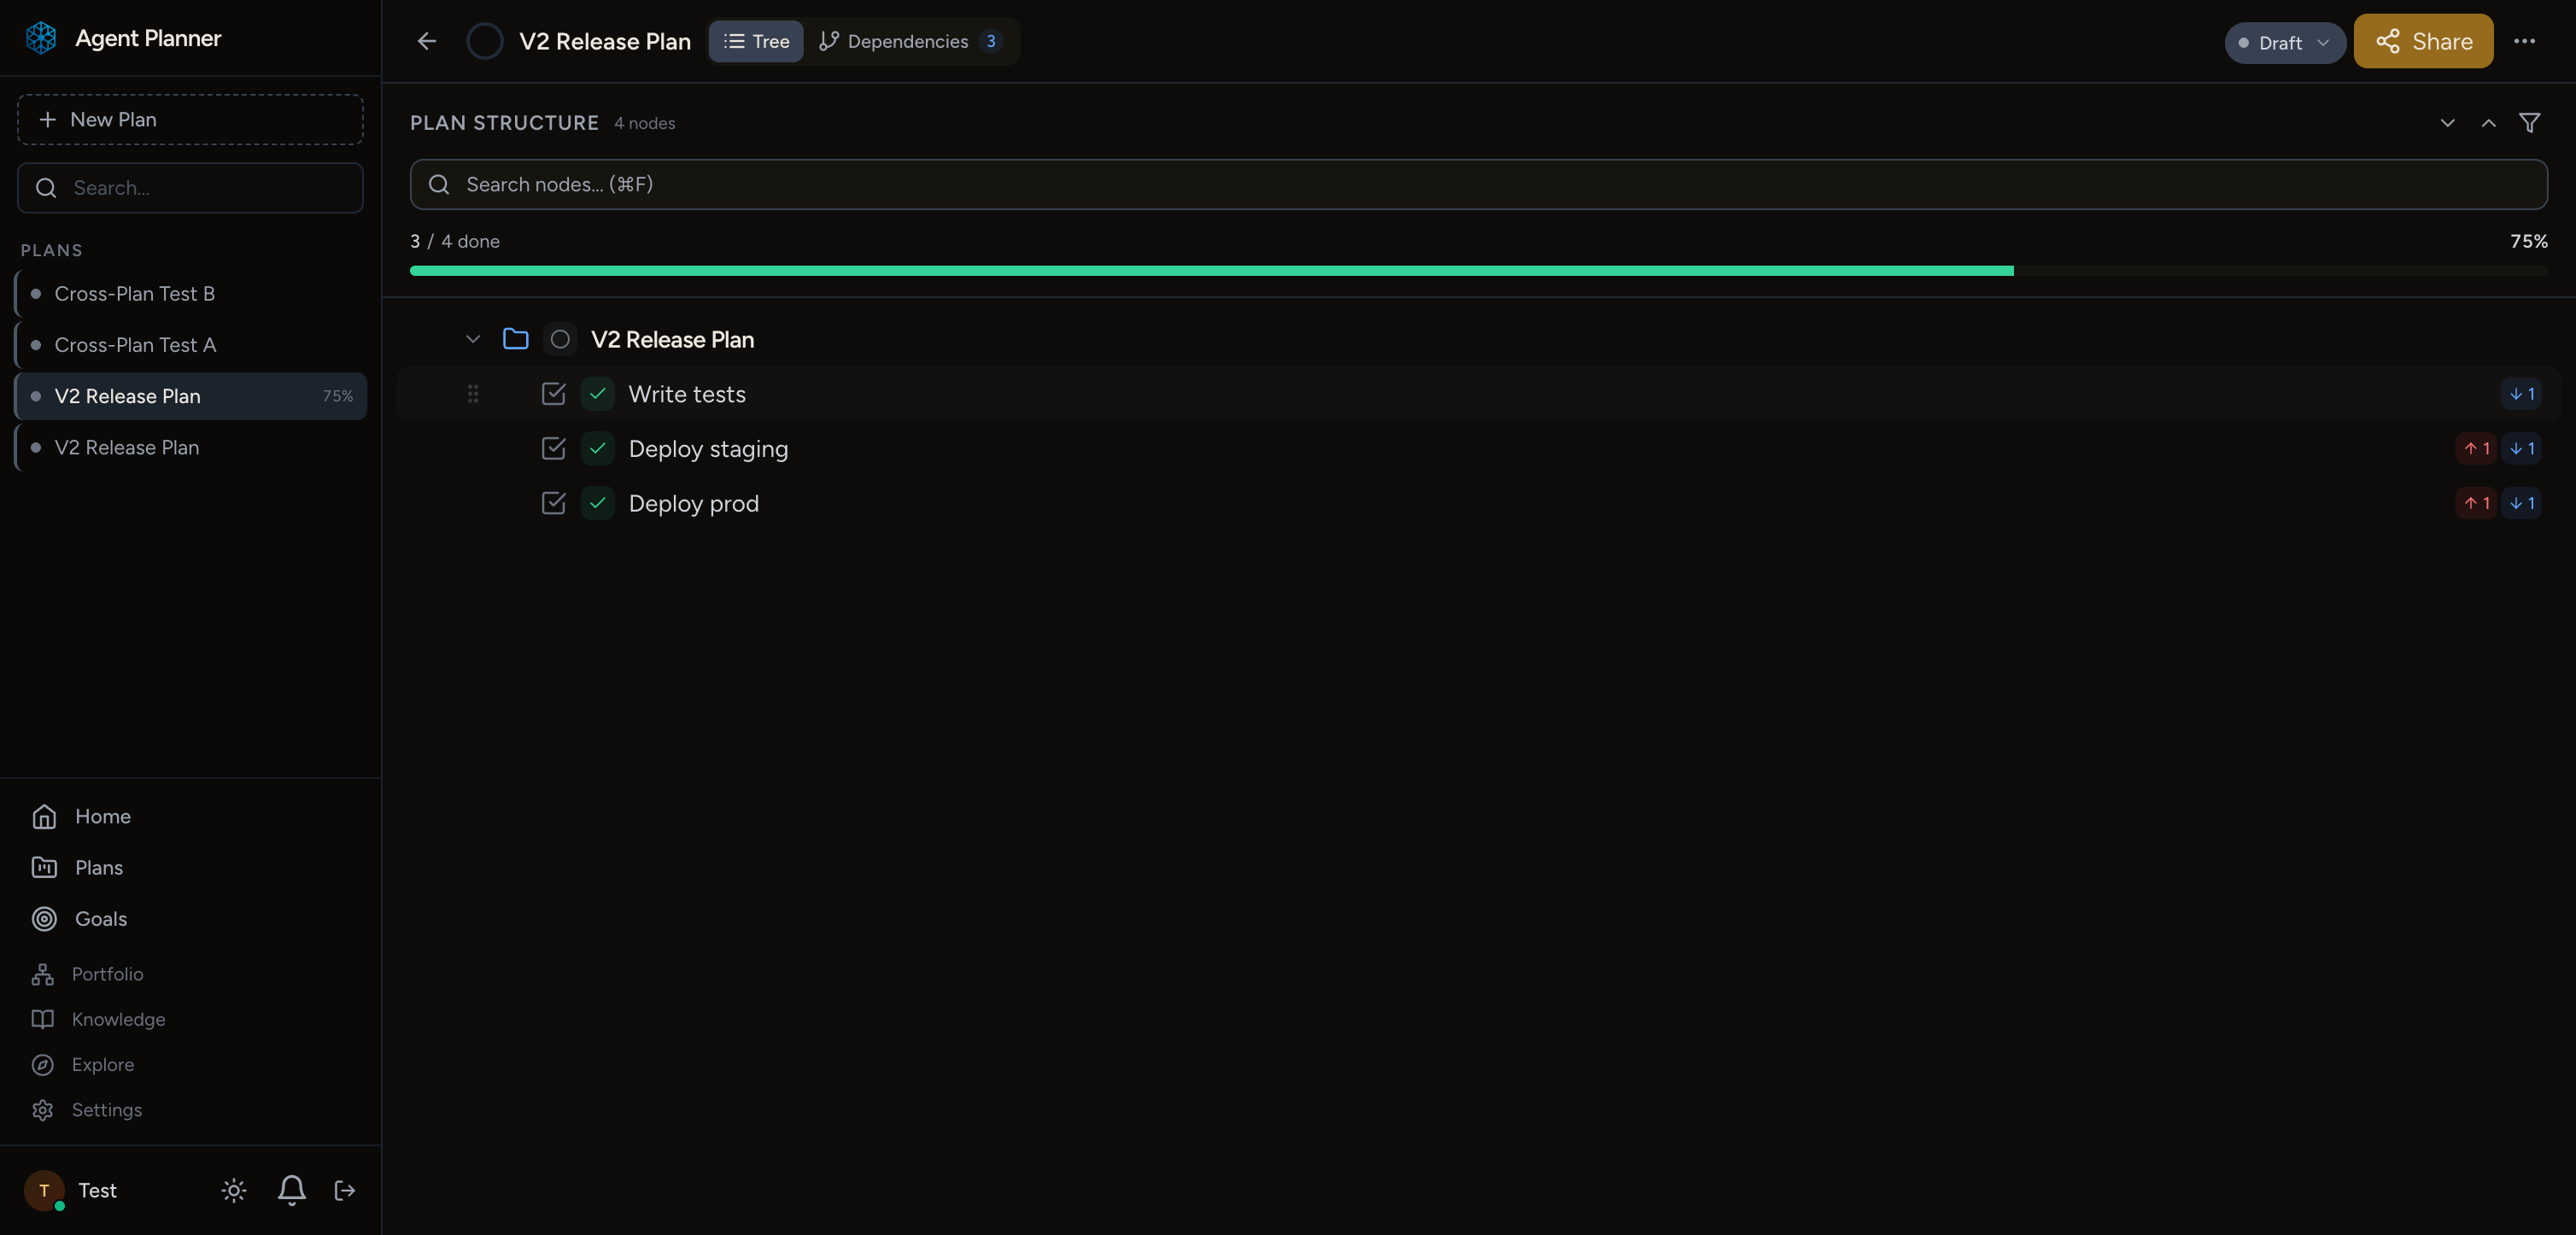Go back using the left arrow
The image size is (2576, 1235).
(427, 41)
